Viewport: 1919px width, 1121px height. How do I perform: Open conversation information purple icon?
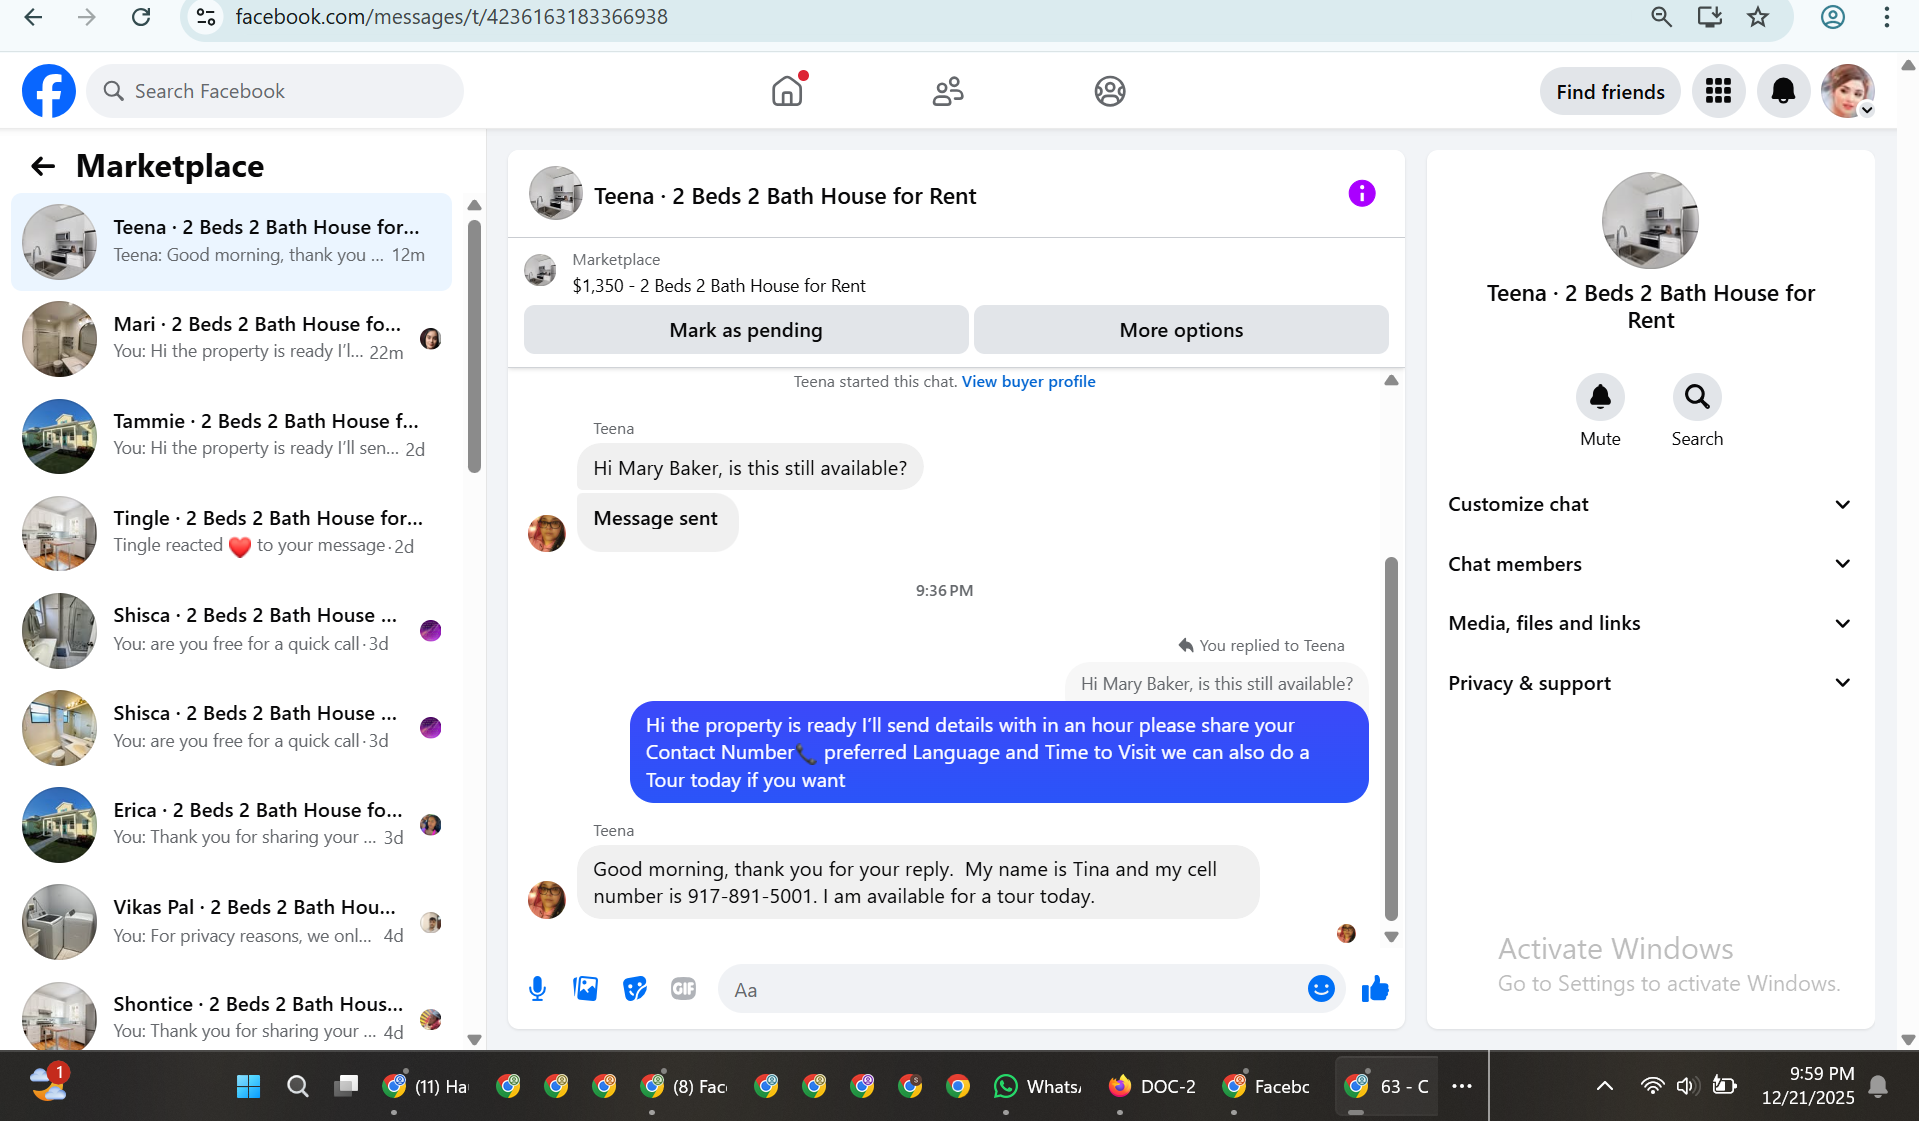(1361, 194)
